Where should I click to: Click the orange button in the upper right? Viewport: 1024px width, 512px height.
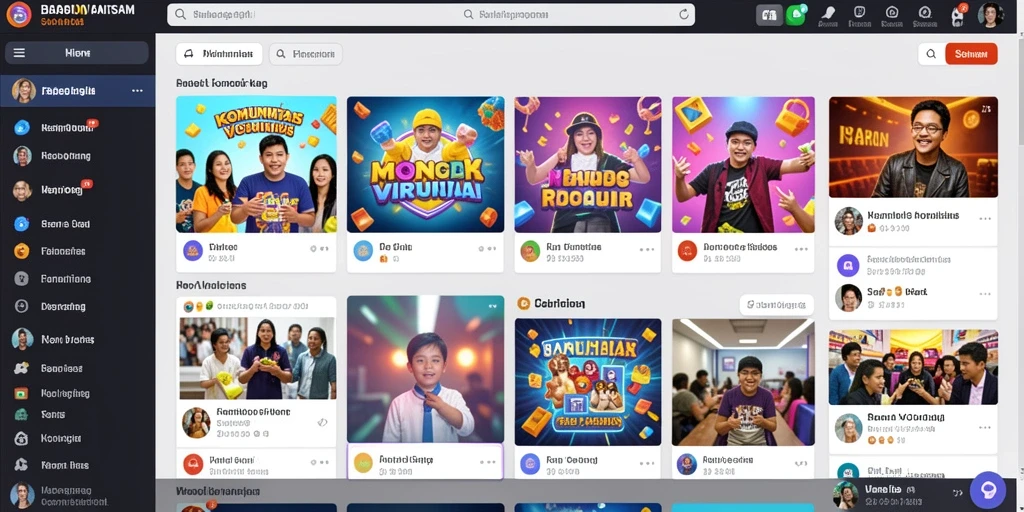point(971,54)
